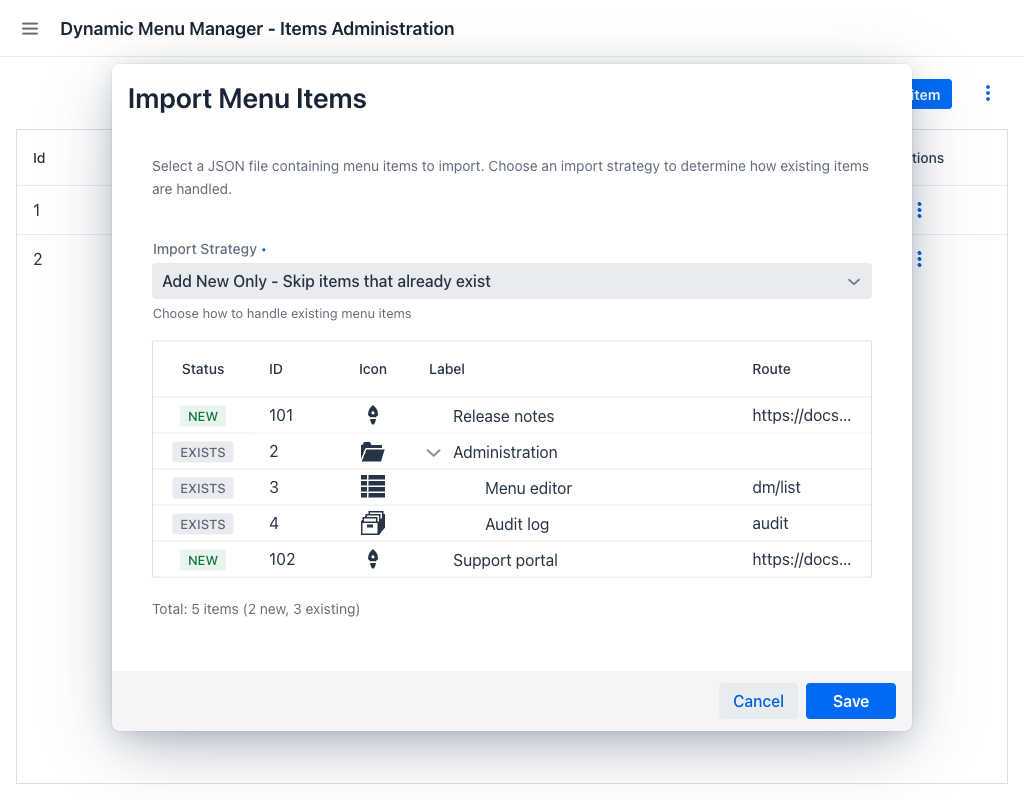Click the rocket icon for Support portal

(x=373, y=559)
